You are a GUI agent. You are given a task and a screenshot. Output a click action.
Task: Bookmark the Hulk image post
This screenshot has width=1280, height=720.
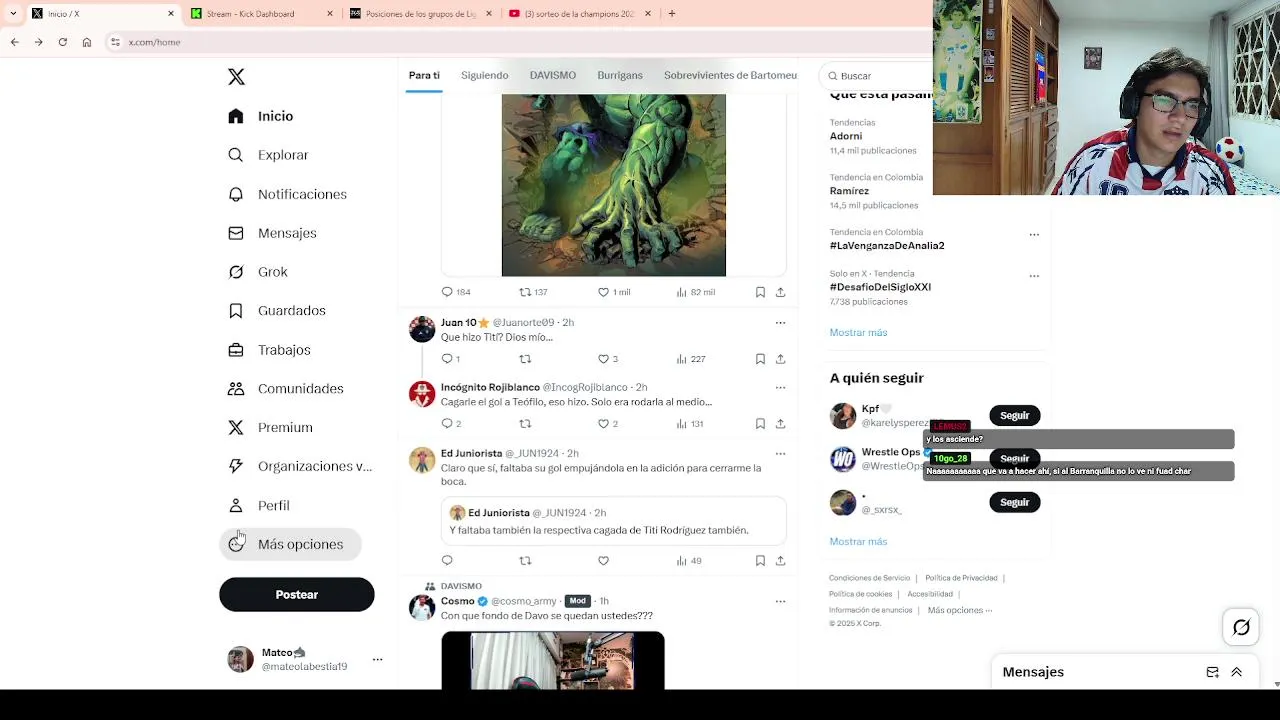coord(760,292)
